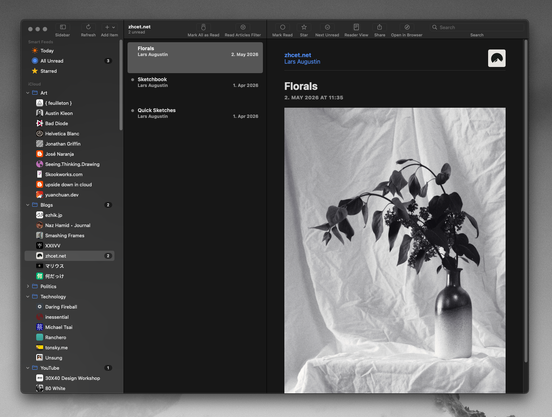Open the Ranchero feed
Image resolution: width=552 pixels, height=417 pixels.
click(70, 337)
